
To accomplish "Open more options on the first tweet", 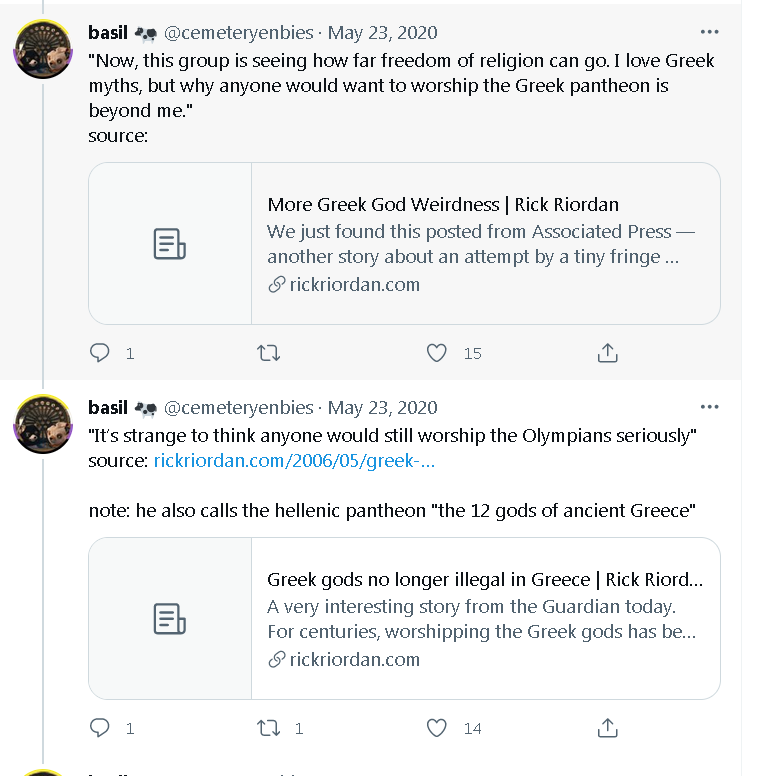I will [709, 32].
